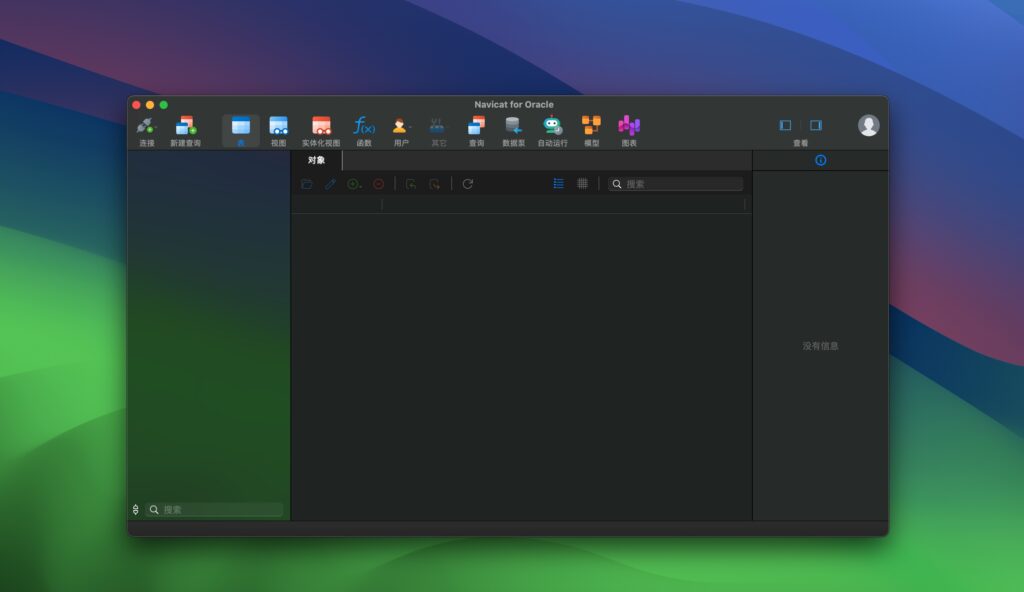The image size is (1024, 592).
Task: Open the 模型 (Model) designer icon
Action: [x=589, y=128]
